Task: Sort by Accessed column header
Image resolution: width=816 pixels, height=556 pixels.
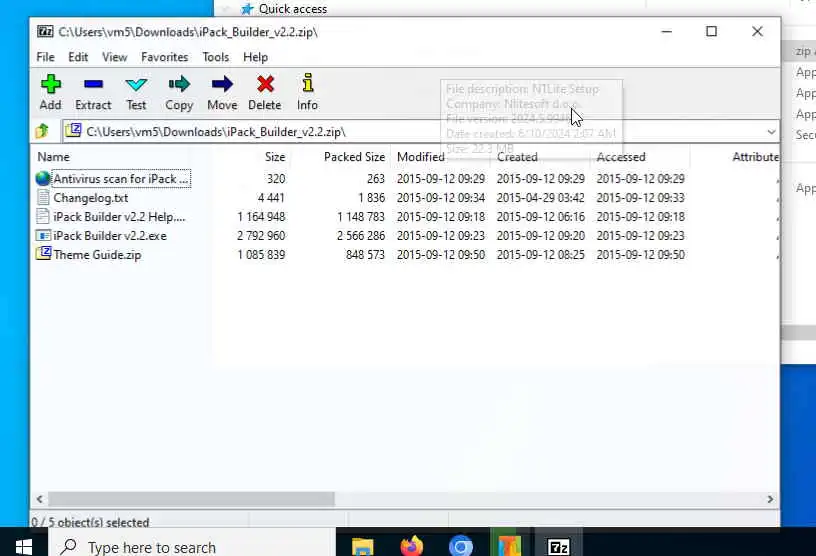Action: tap(621, 157)
